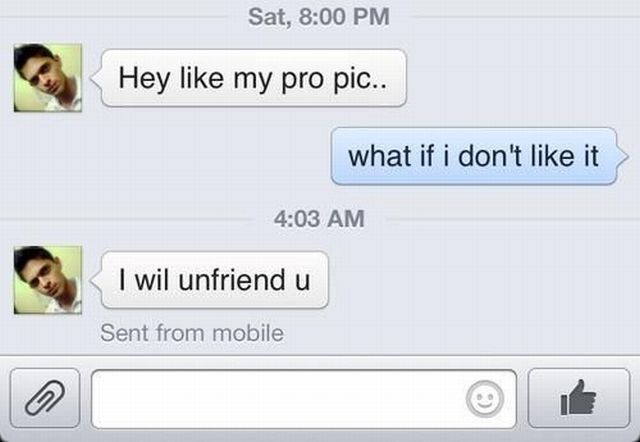Open sender's profile picture beside first message
Viewport: 640px width, 442px height.
click(x=48, y=78)
